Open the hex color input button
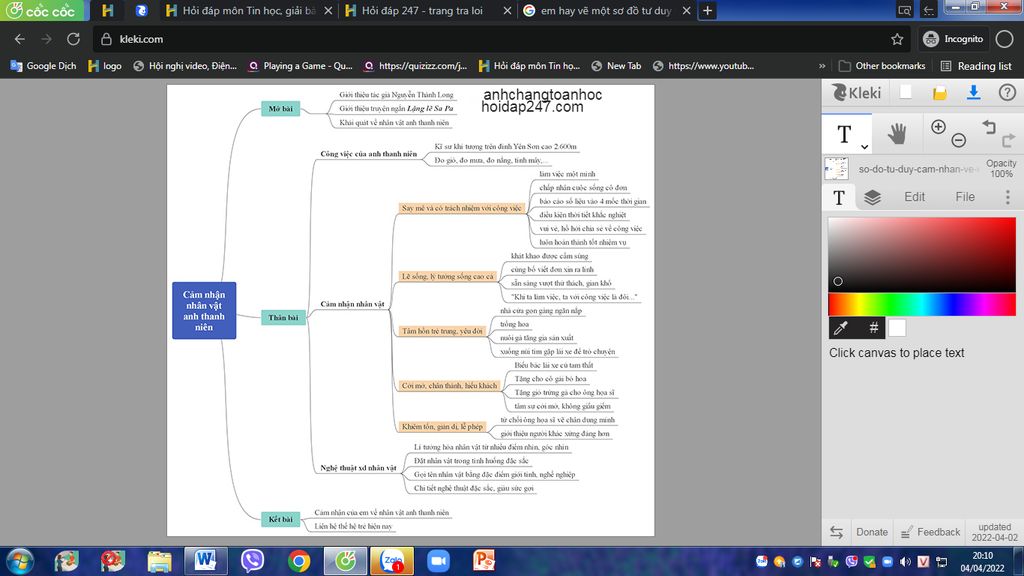This screenshot has height=576, width=1024. [x=873, y=328]
